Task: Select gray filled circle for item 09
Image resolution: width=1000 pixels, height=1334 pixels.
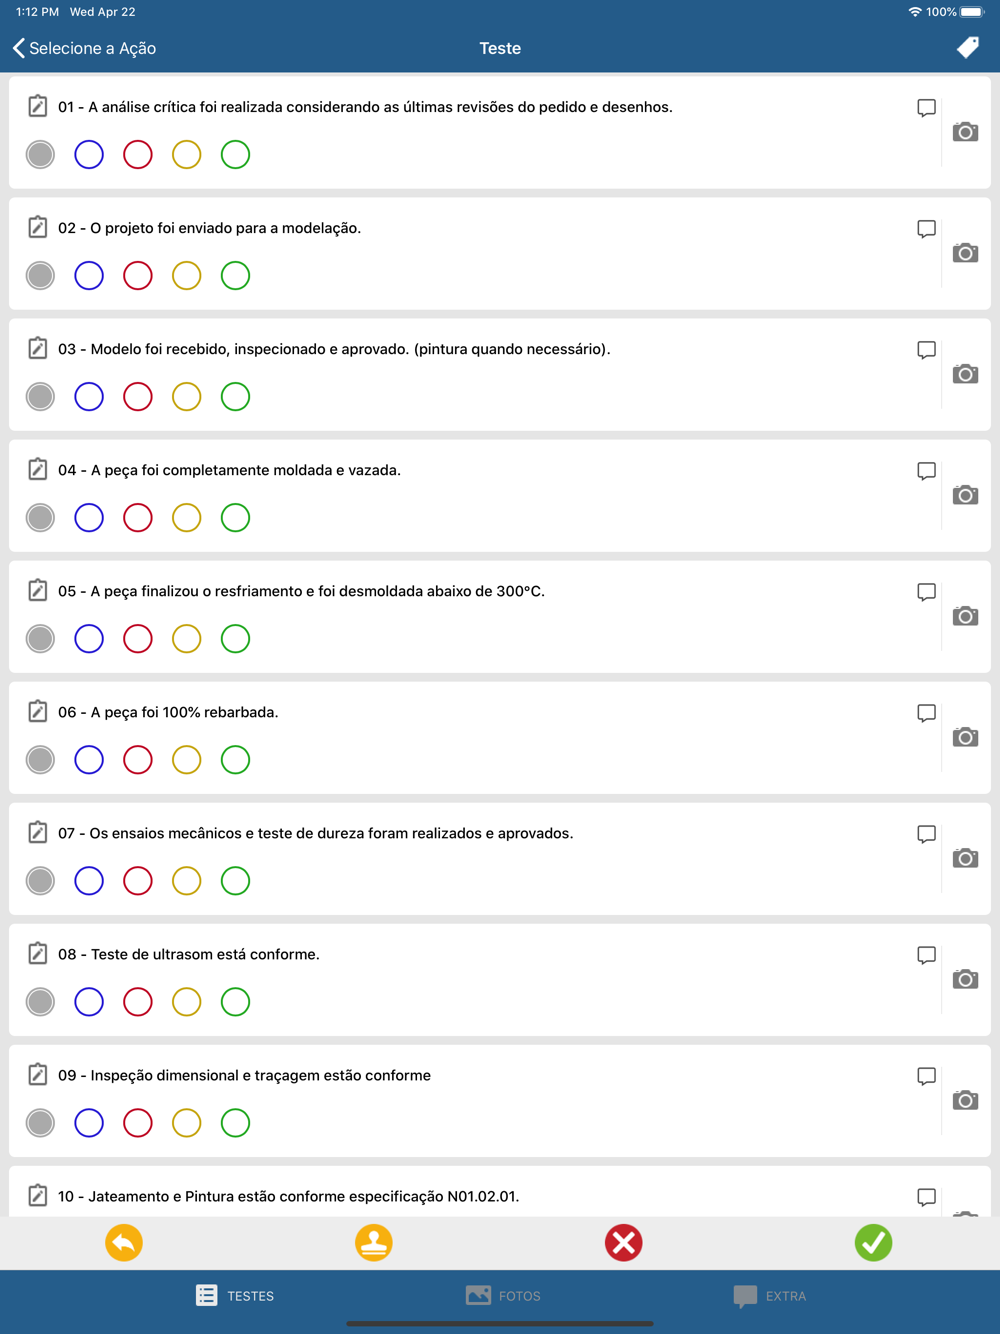Action: point(40,1123)
